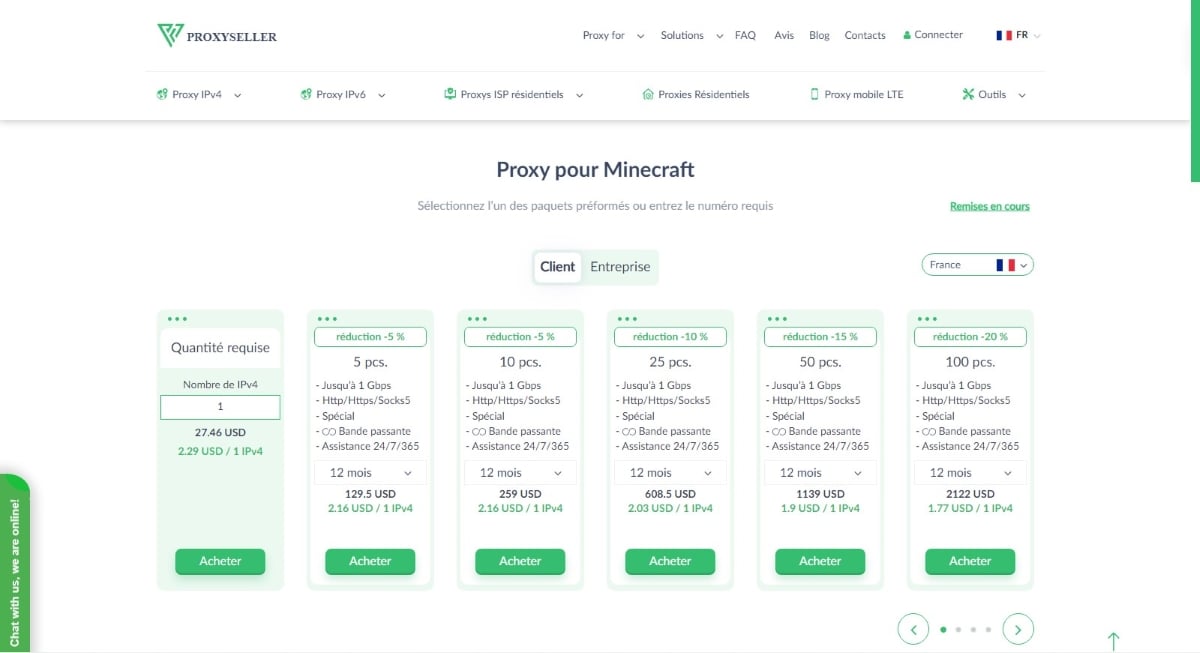Click the scroll-to-top arrow
Screen dimensions: 1200x653
1113,640
